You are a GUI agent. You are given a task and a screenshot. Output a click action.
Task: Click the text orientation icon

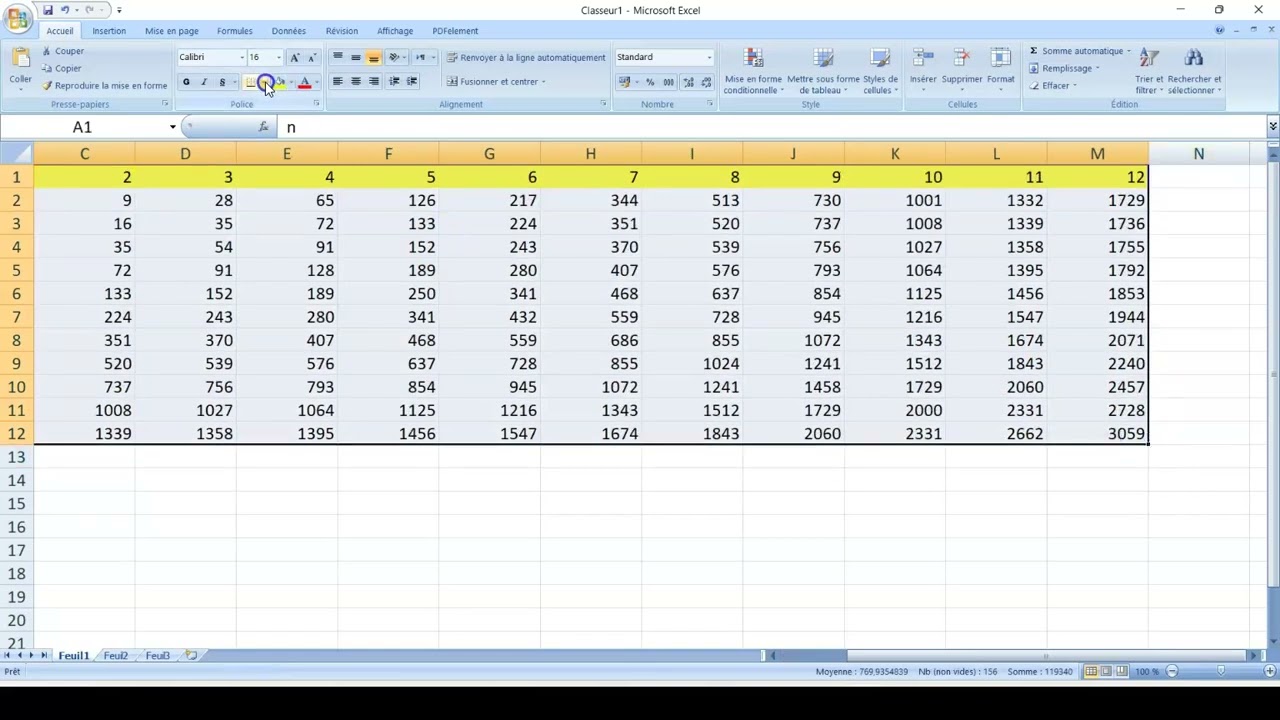[x=395, y=57]
